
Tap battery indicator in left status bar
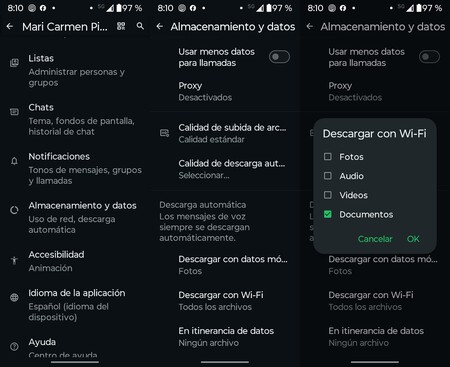[119, 8]
